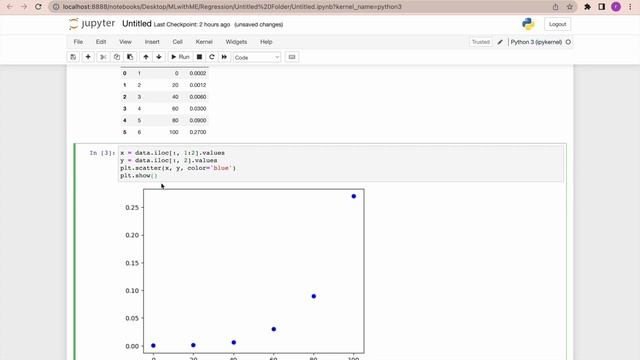Click the browser address bar URL
This screenshot has width=640, height=360.
(232, 7)
